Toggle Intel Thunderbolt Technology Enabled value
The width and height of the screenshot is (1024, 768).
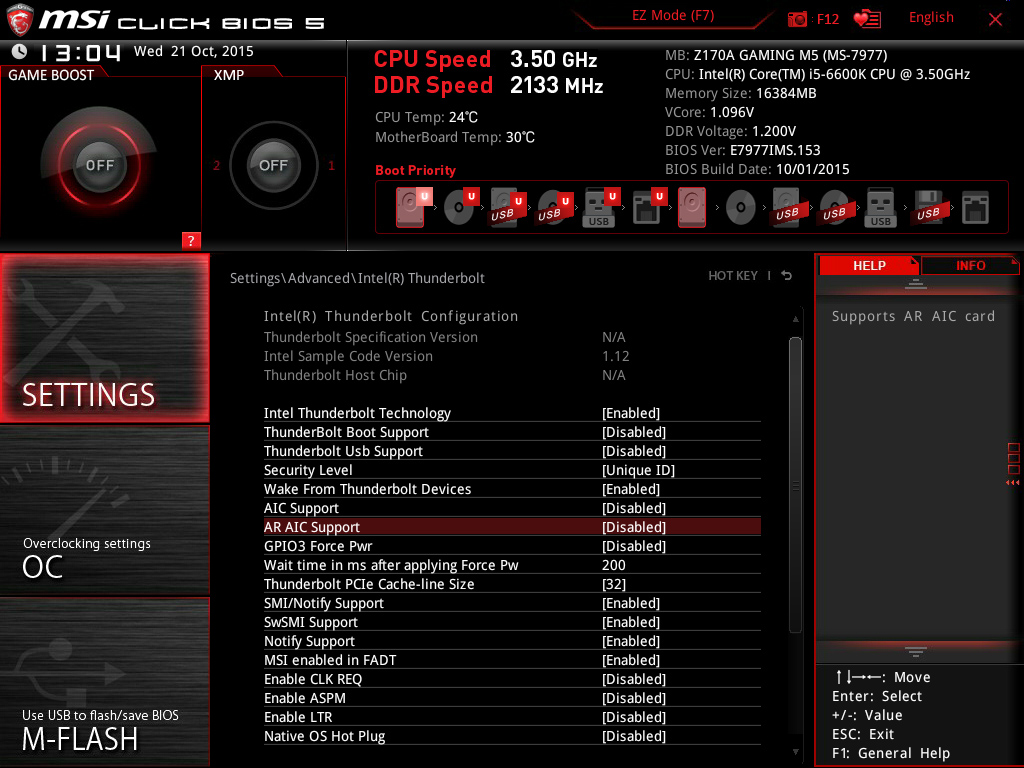pos(631,413)
